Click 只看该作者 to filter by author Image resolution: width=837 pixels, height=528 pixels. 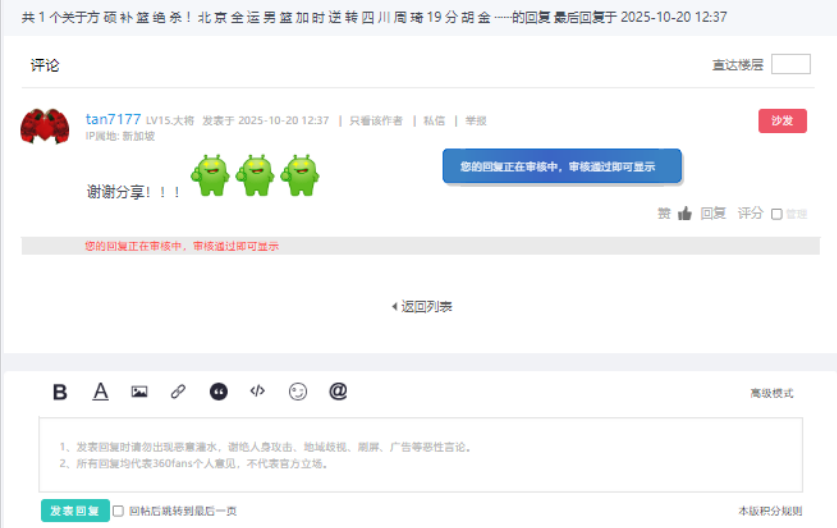[x=376, y=120]
